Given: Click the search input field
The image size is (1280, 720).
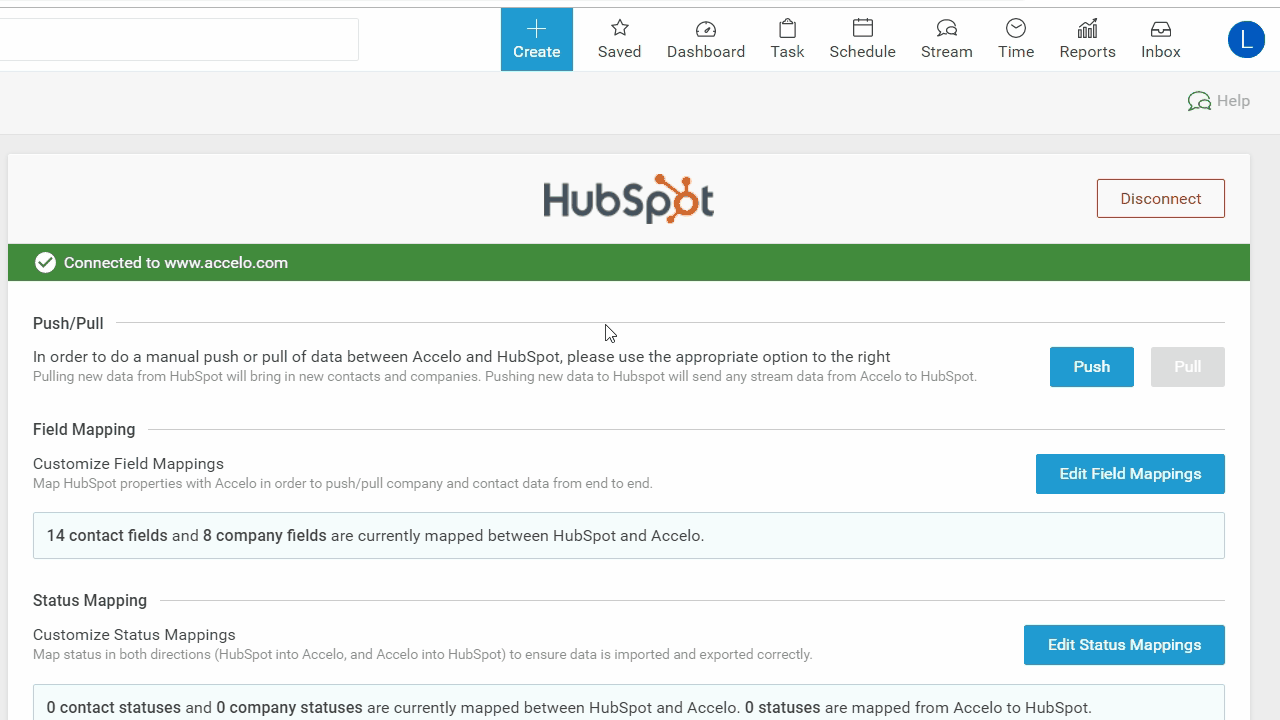Looking at the screenshot, I should pos(178,40).
